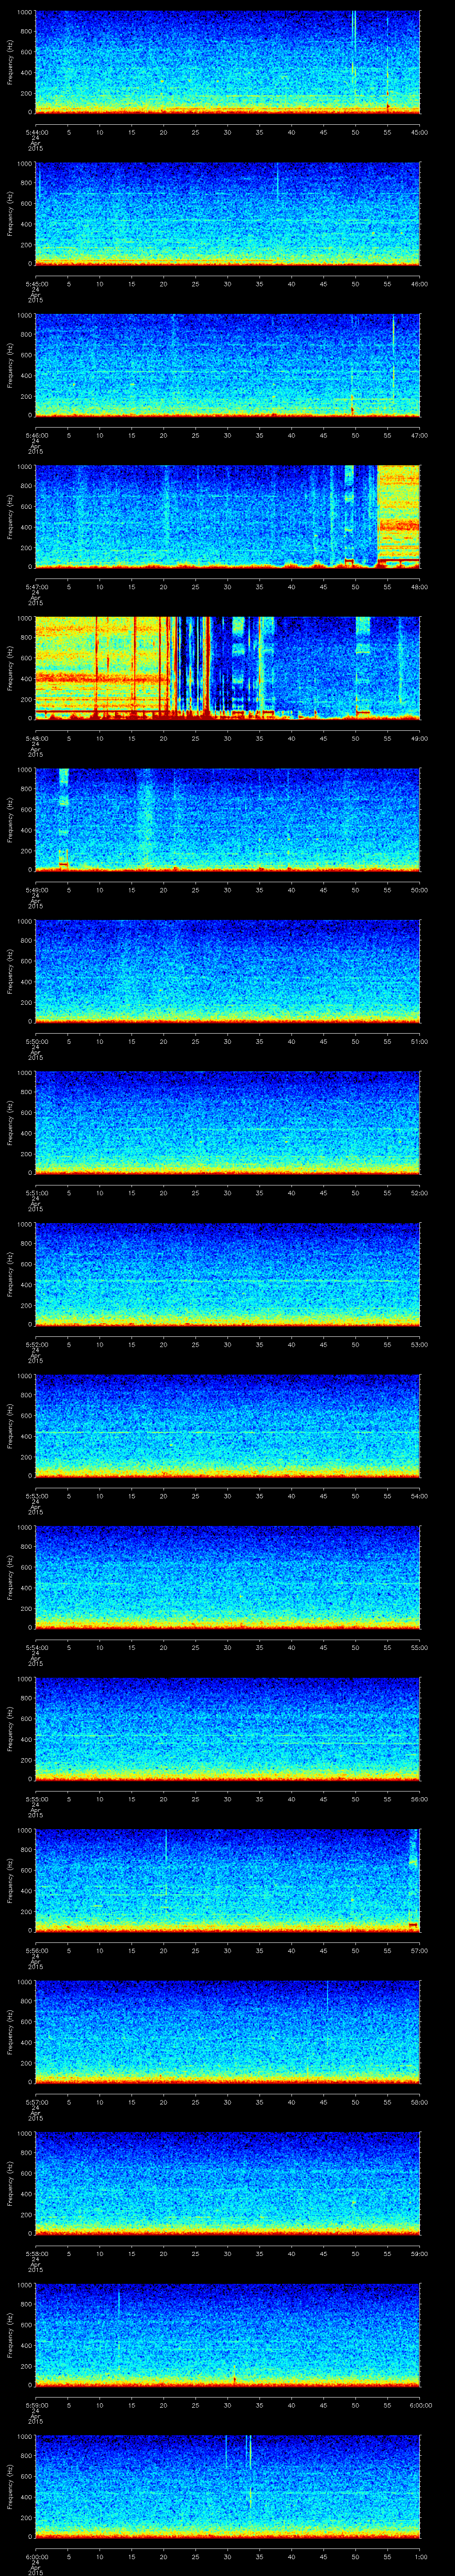Select the spectrogram panel starting at 5:45:00
The width and height of the screenshot is (455, 2576).
point(227,213)
